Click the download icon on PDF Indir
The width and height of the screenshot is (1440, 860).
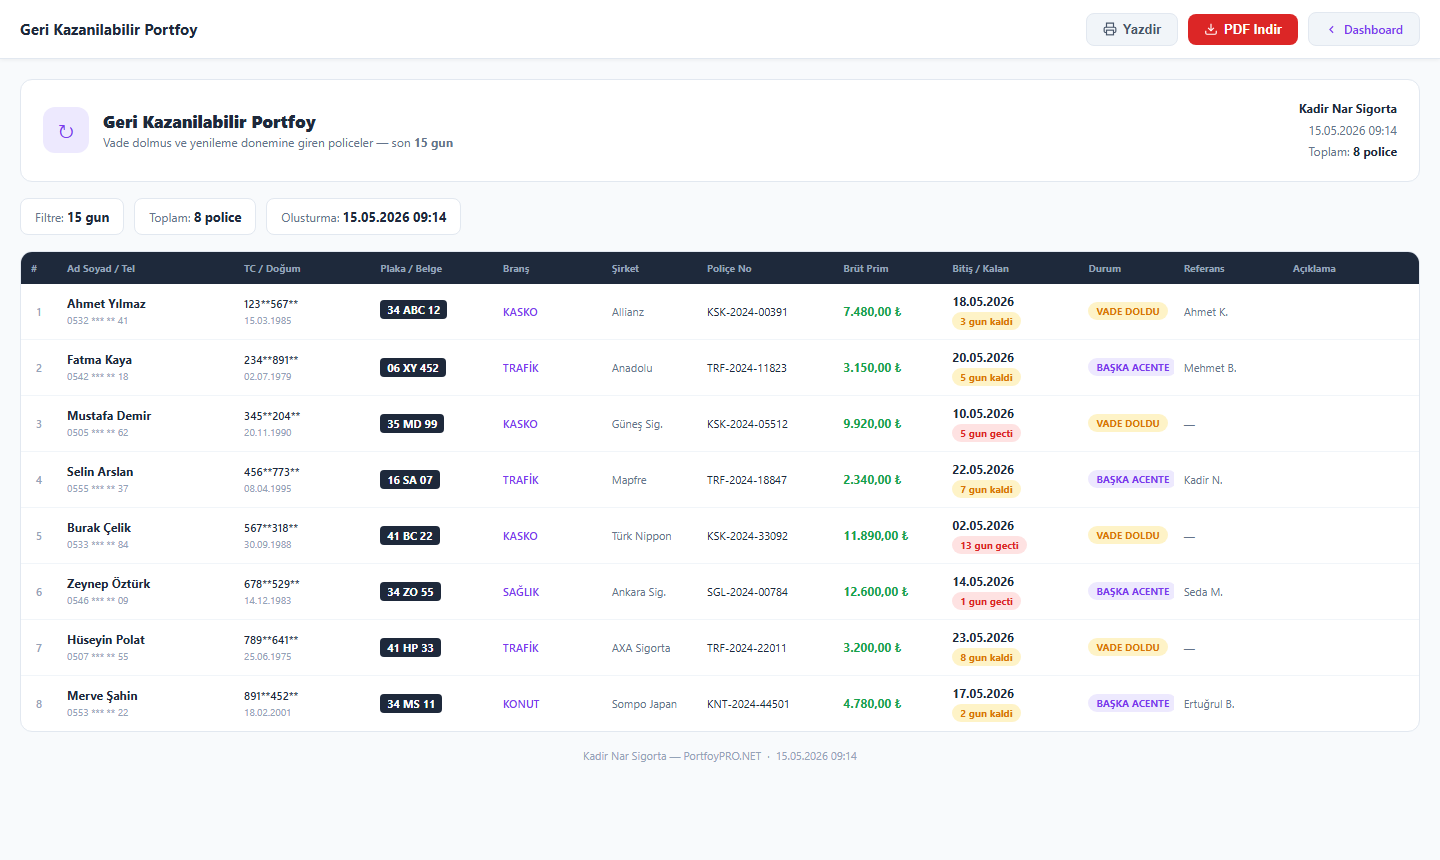tap(1211, 29)
